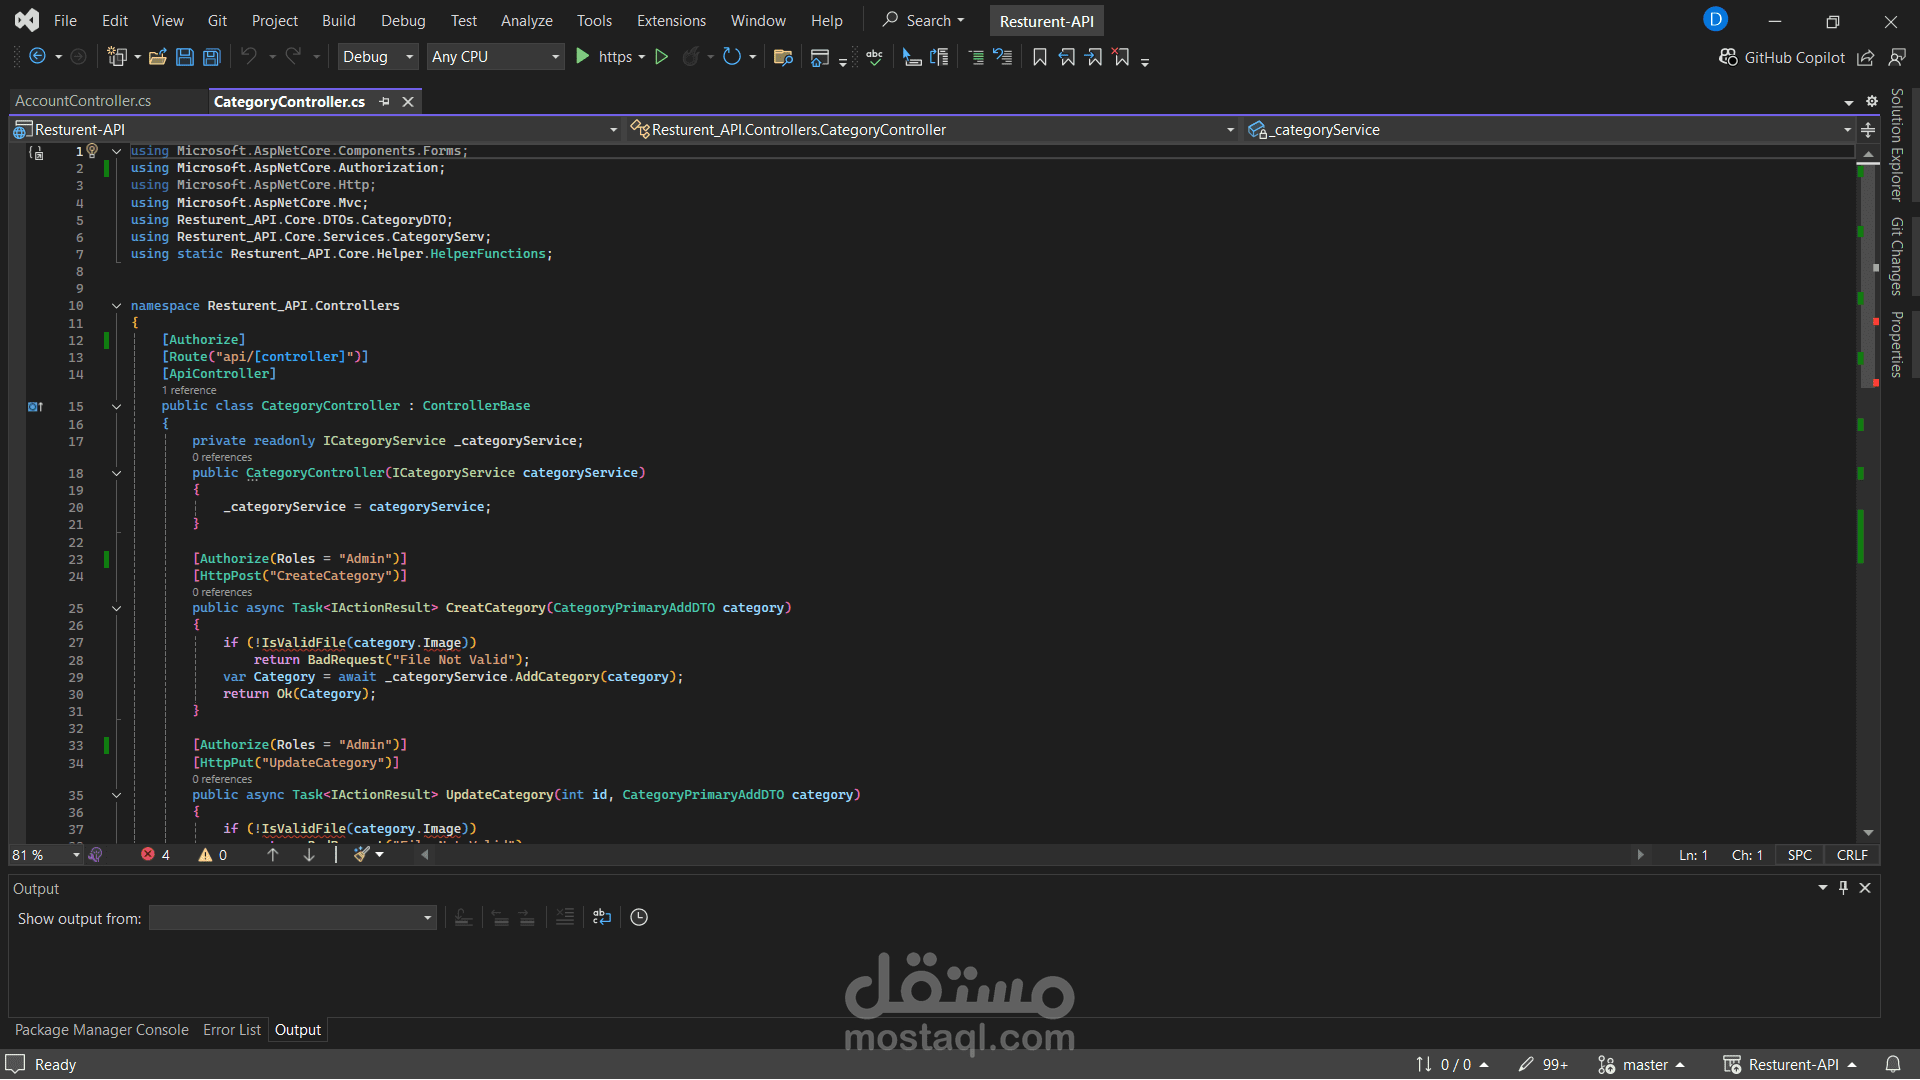Start debugging with the green https play button
Image resolution: width=1920 pixels, height=1080 pixels.
(583, 57)
